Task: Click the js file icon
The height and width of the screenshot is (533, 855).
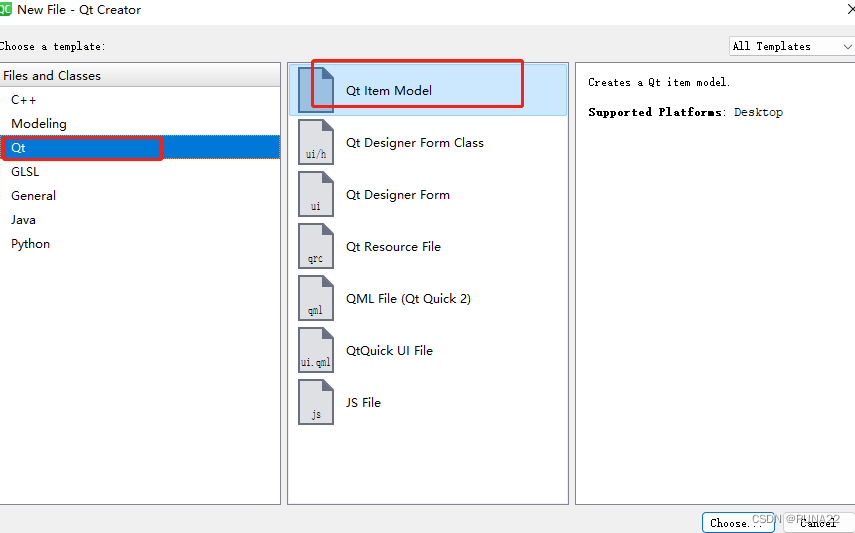Action: click(316, 402)
